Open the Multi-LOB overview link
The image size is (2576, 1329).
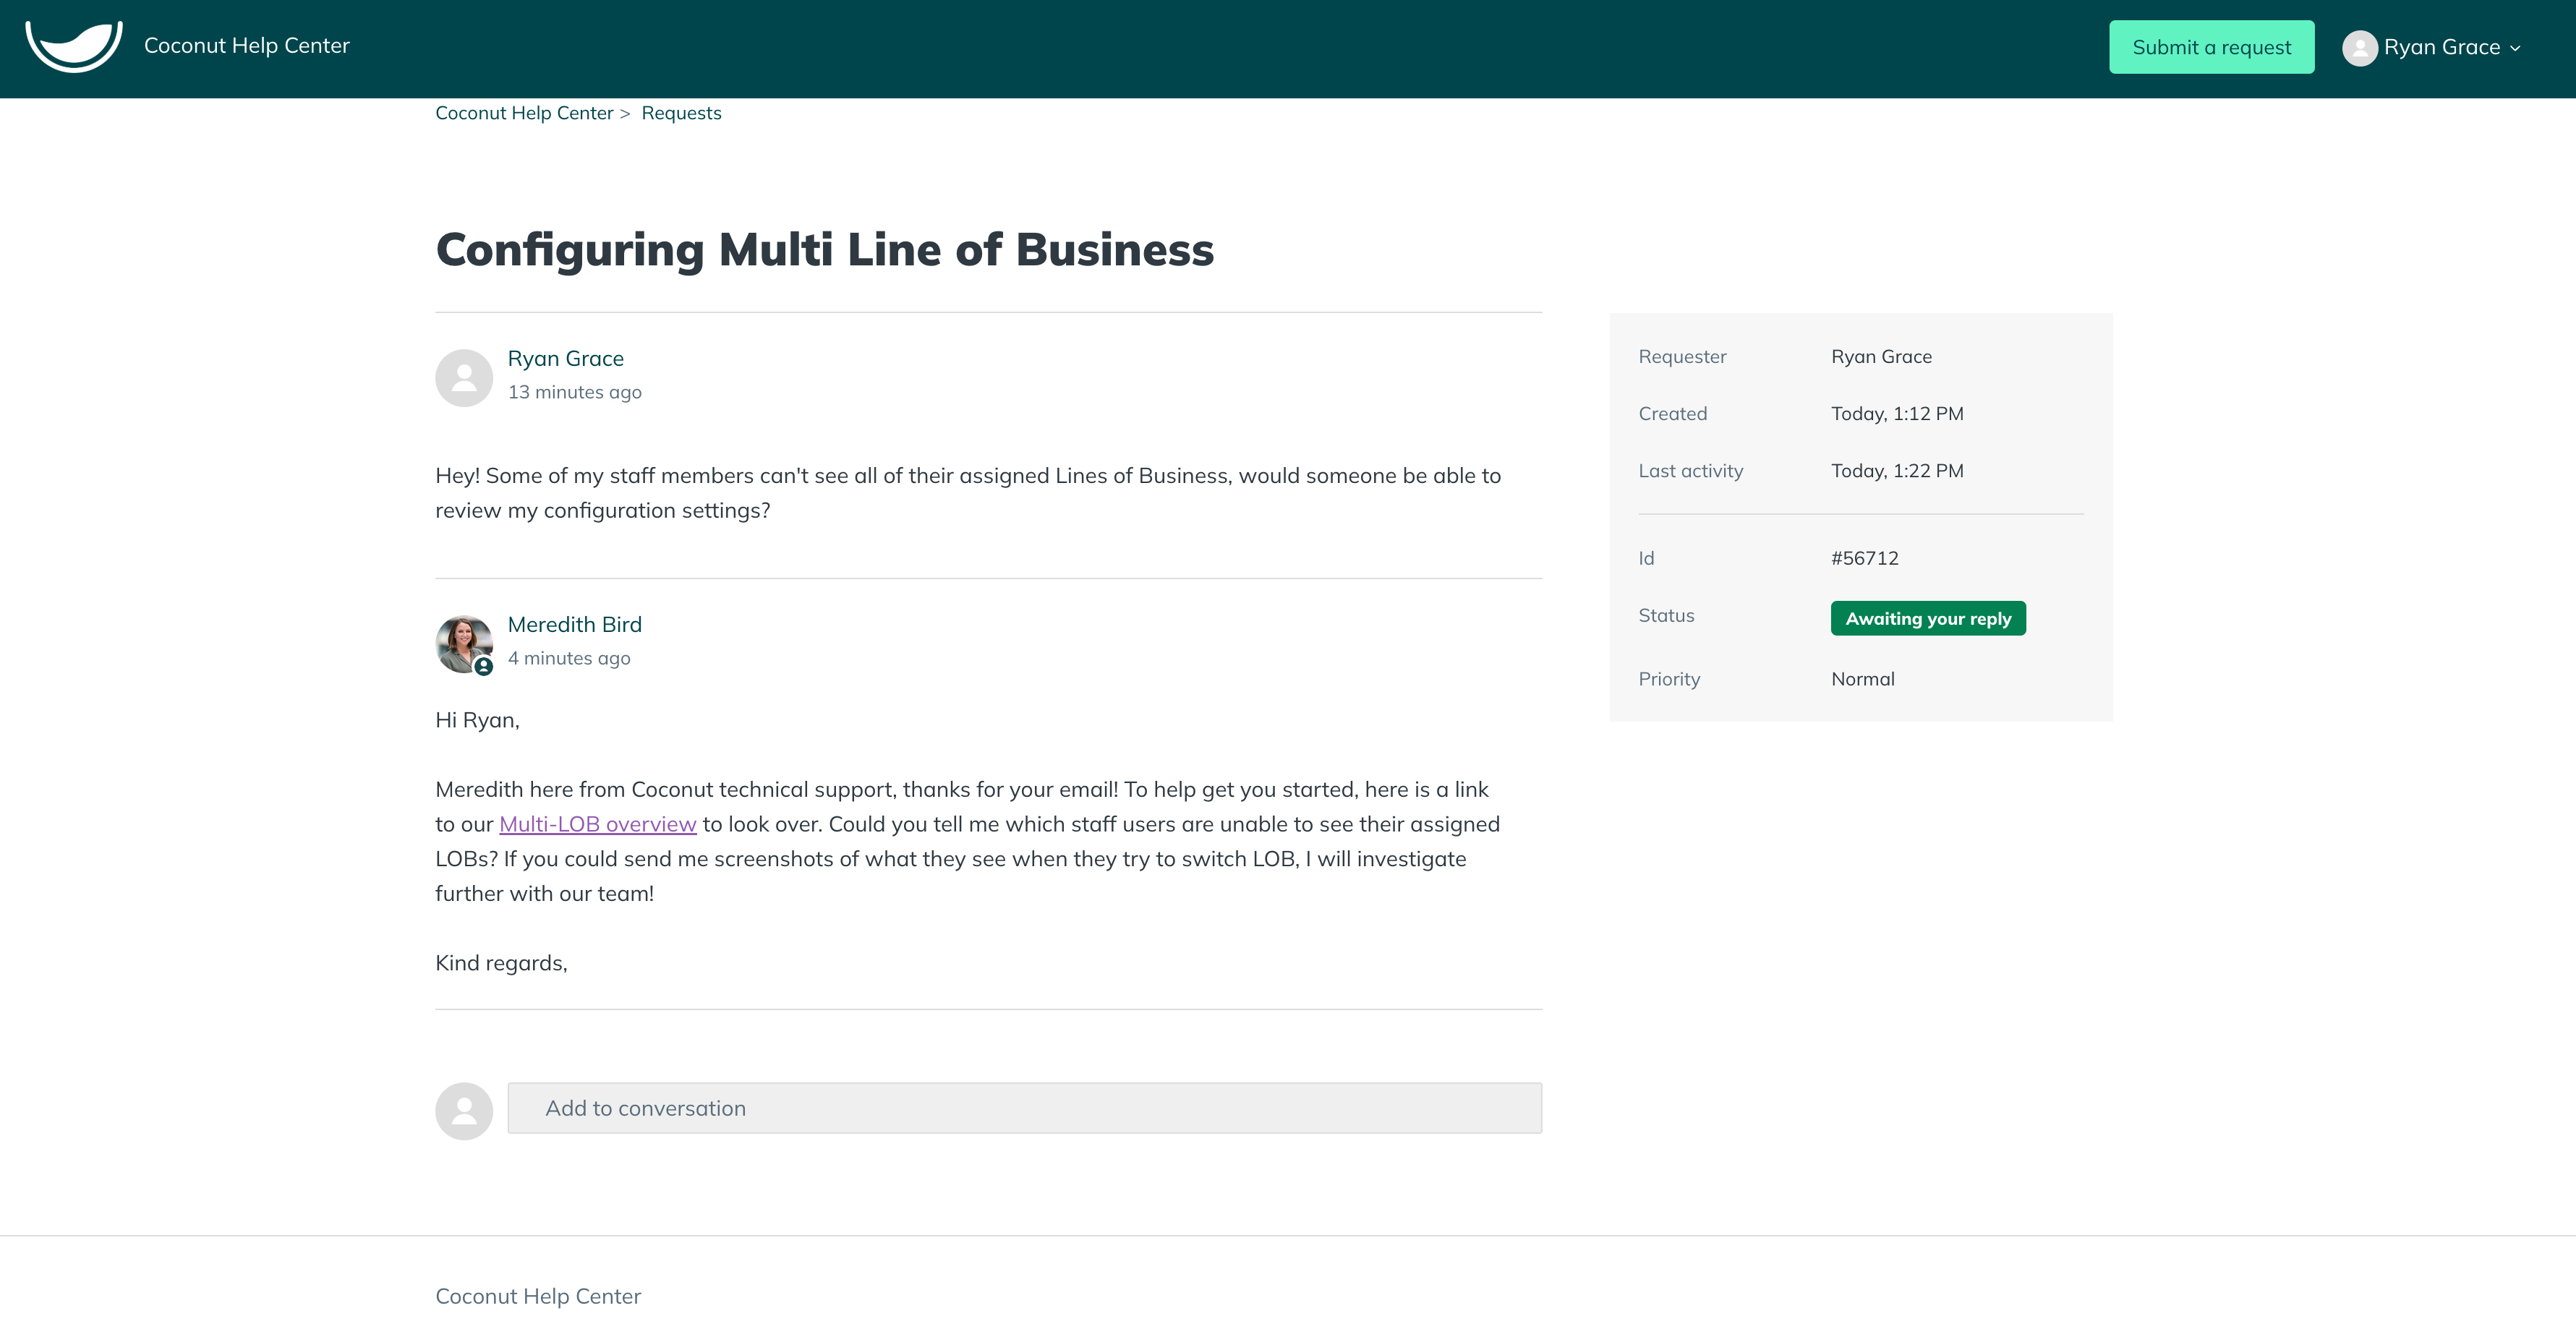(x=598, y=824)
